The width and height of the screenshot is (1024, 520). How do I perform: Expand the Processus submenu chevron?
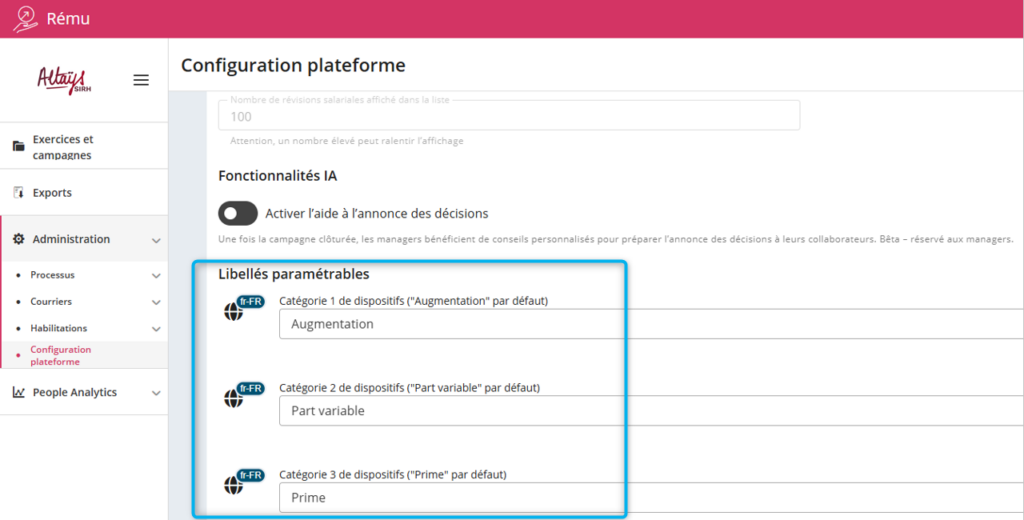pos(156,275)
